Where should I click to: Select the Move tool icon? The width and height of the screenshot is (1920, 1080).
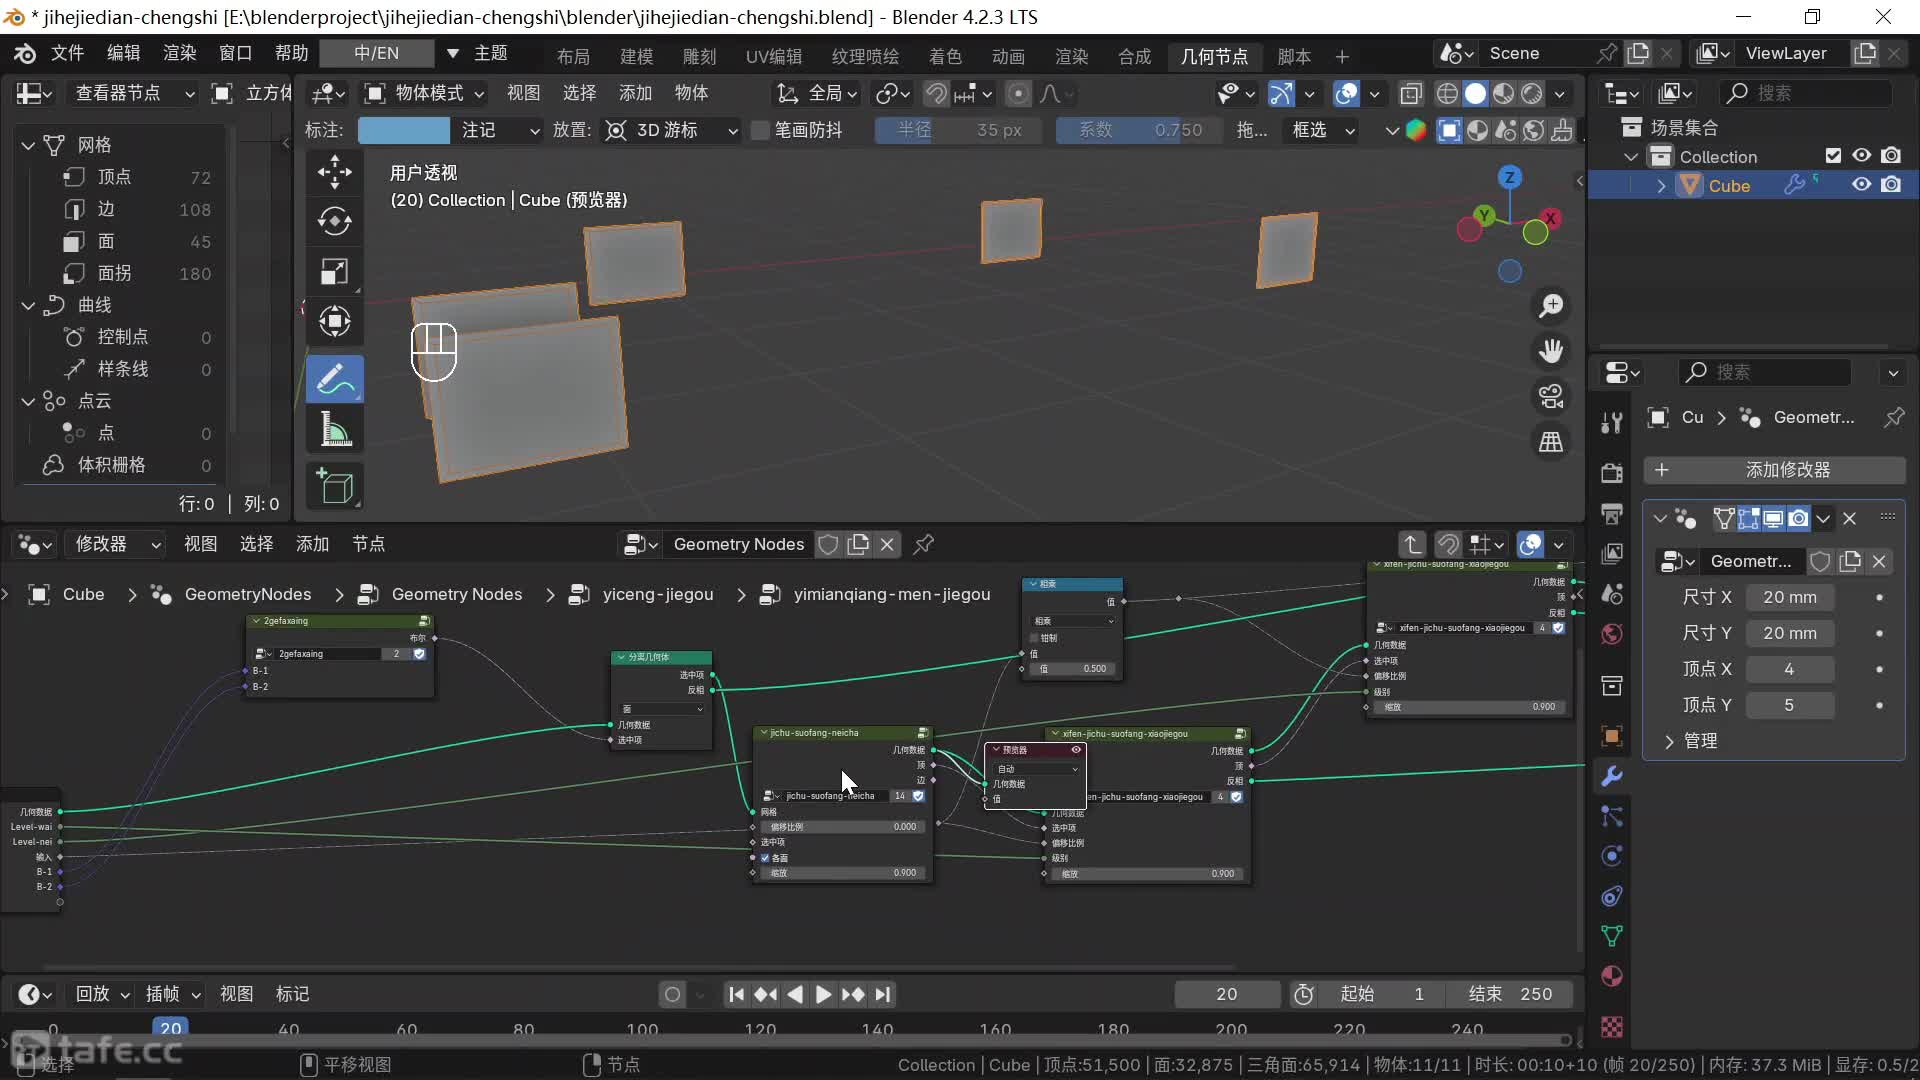coord(334,171)
